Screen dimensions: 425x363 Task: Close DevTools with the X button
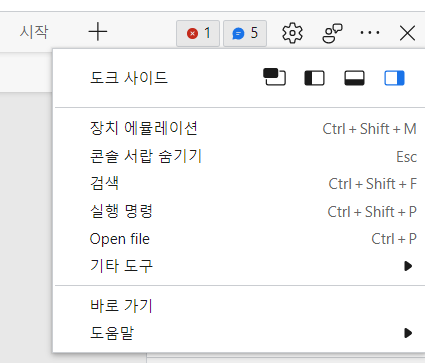pyautogui.click(x=407, y=33)
